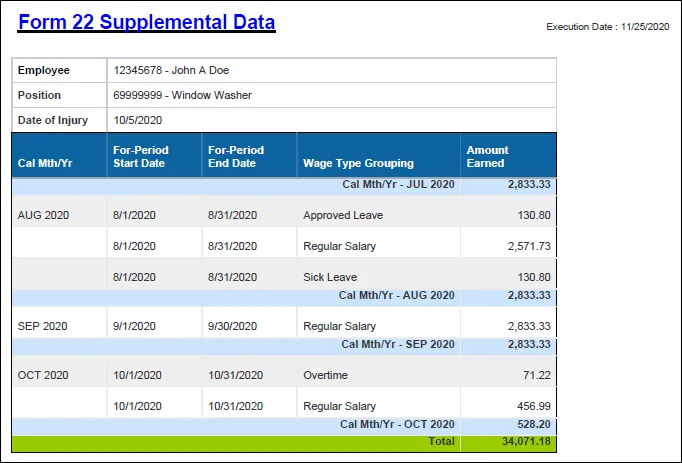Click the Execution Date text
The width and height of the screenshot is (682, 463).
[x=607, y=27]
